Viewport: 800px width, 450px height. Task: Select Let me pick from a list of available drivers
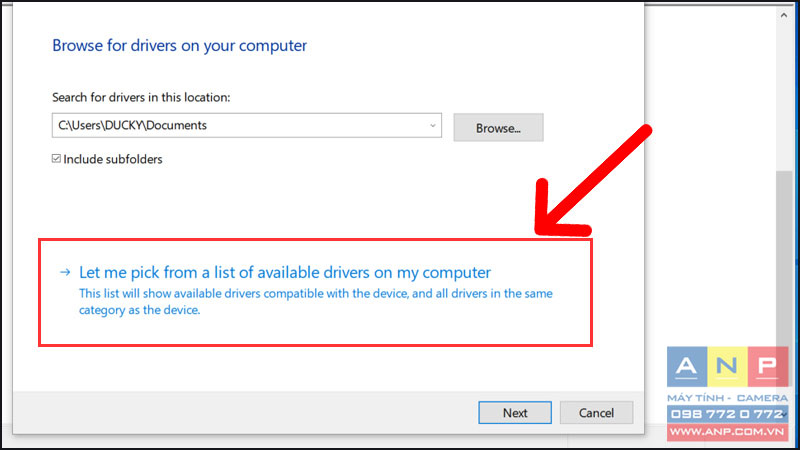click(285, 272)
